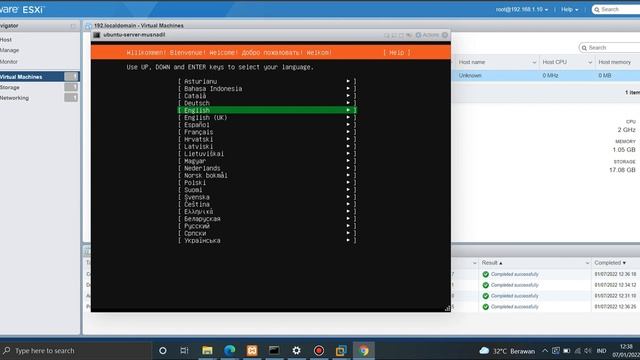Choose Norsk bokmål in the language list
This screenshot has width=640, height=360.
click(x=267, y=176)
